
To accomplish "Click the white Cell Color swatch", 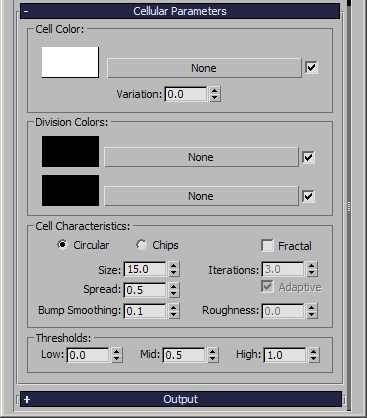I will (x=70, y=62).
